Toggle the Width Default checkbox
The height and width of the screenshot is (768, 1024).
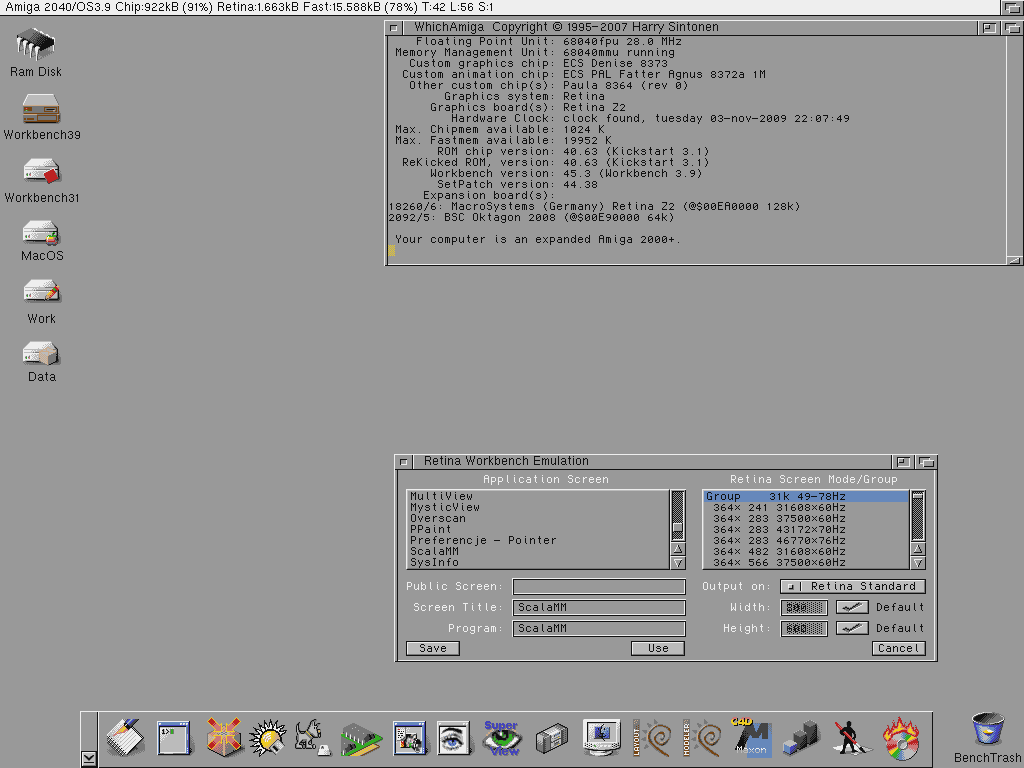(x=852, y=607)
